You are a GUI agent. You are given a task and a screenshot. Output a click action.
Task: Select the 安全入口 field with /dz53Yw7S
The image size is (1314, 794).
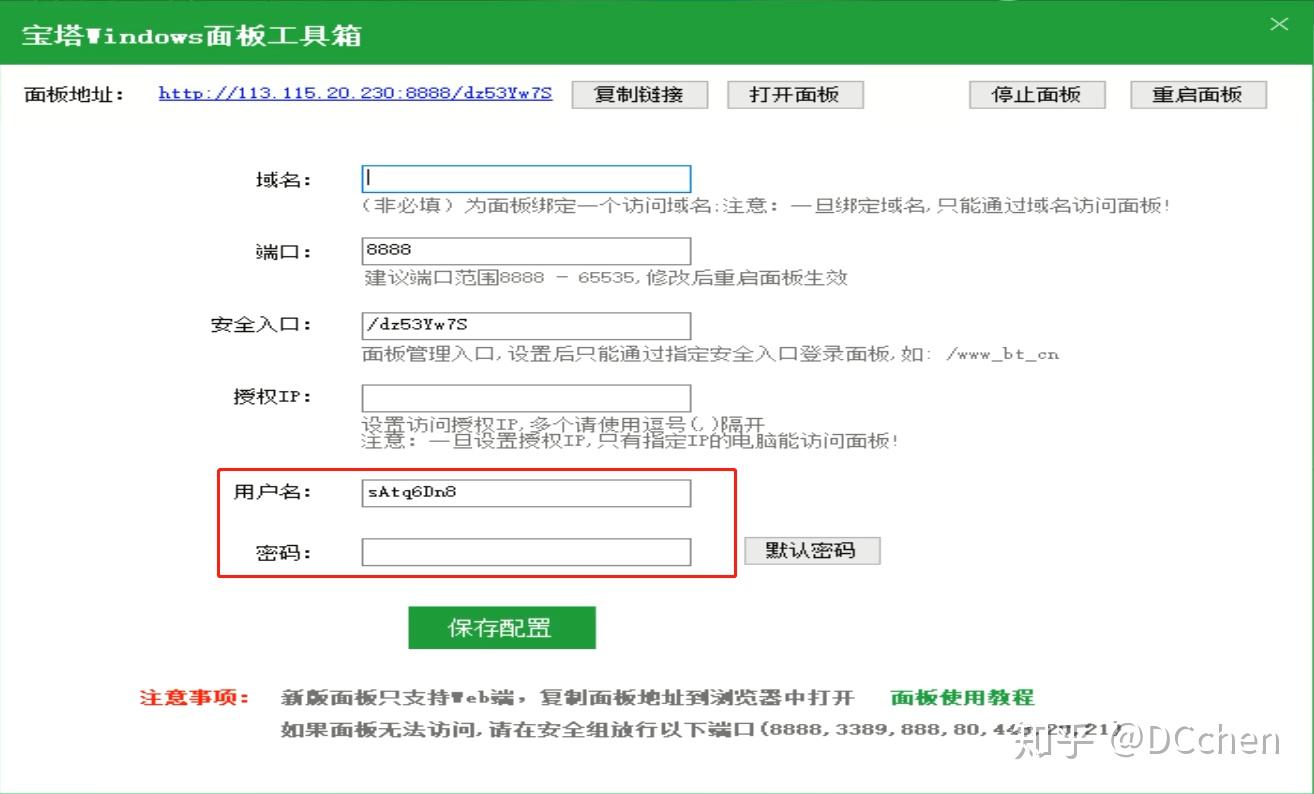[526, 325]
